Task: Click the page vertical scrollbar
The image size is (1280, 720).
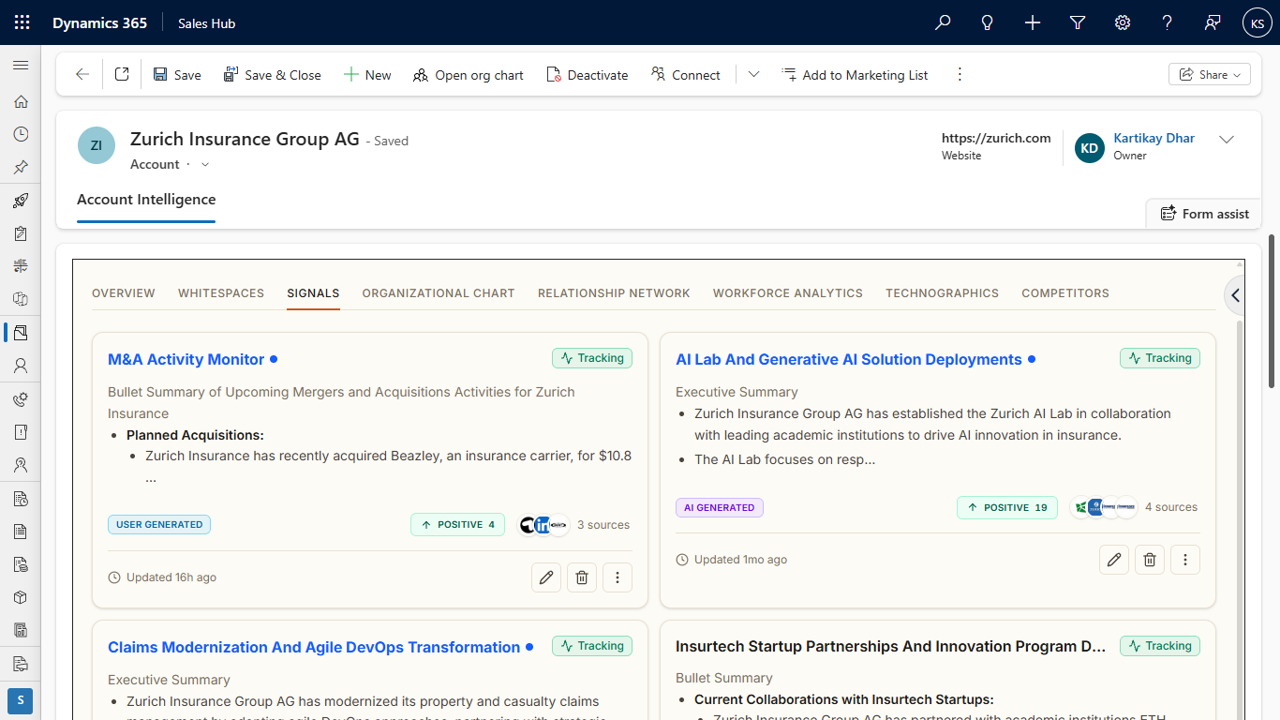Action: pyautogui.click(x=1272, y=310)
